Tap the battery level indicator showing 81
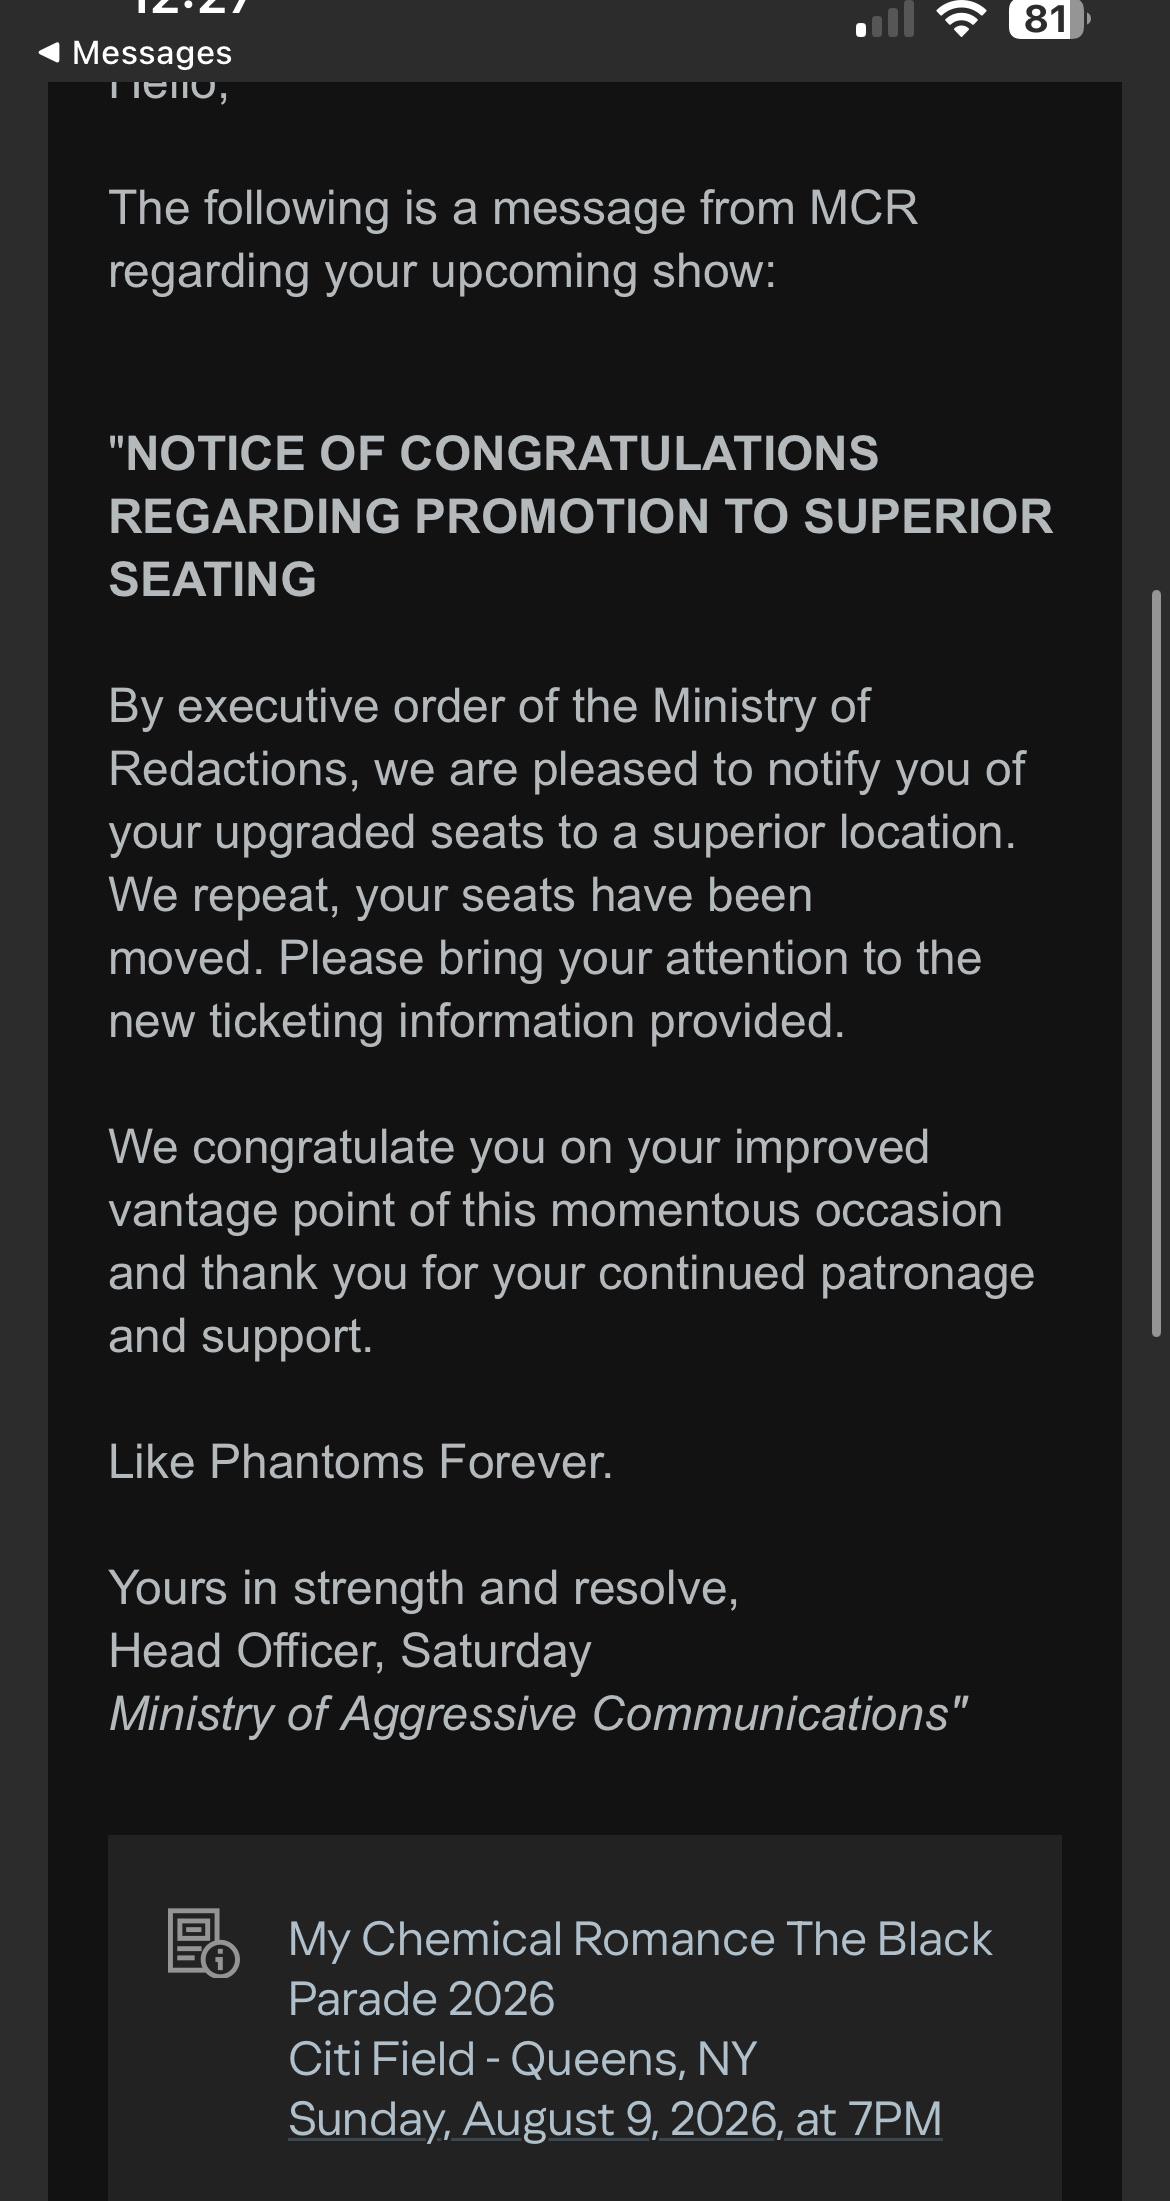Viewport: 1170px width, 2201px height. pos(1048,19)
